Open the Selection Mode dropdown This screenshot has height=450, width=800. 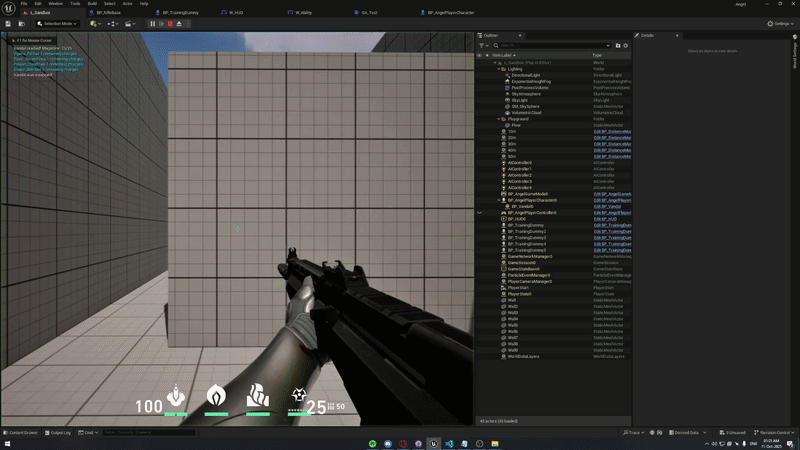58,23
